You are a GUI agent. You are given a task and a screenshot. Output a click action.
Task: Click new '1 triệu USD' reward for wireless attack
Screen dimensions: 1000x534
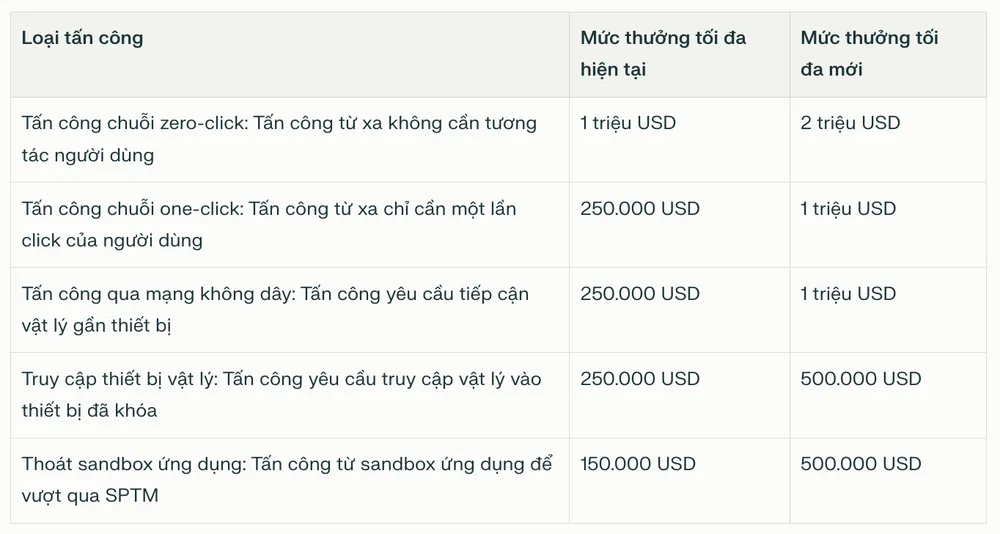(848, 294)
